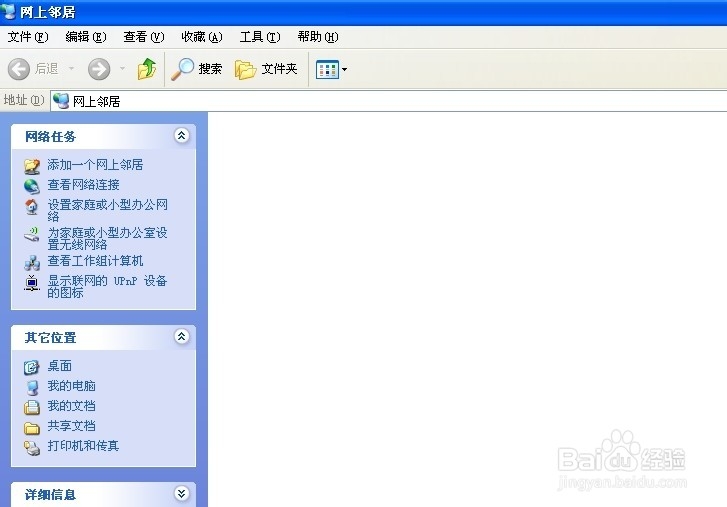
Task: Open the Back history dropdown arrow
Action: point(71,69)
